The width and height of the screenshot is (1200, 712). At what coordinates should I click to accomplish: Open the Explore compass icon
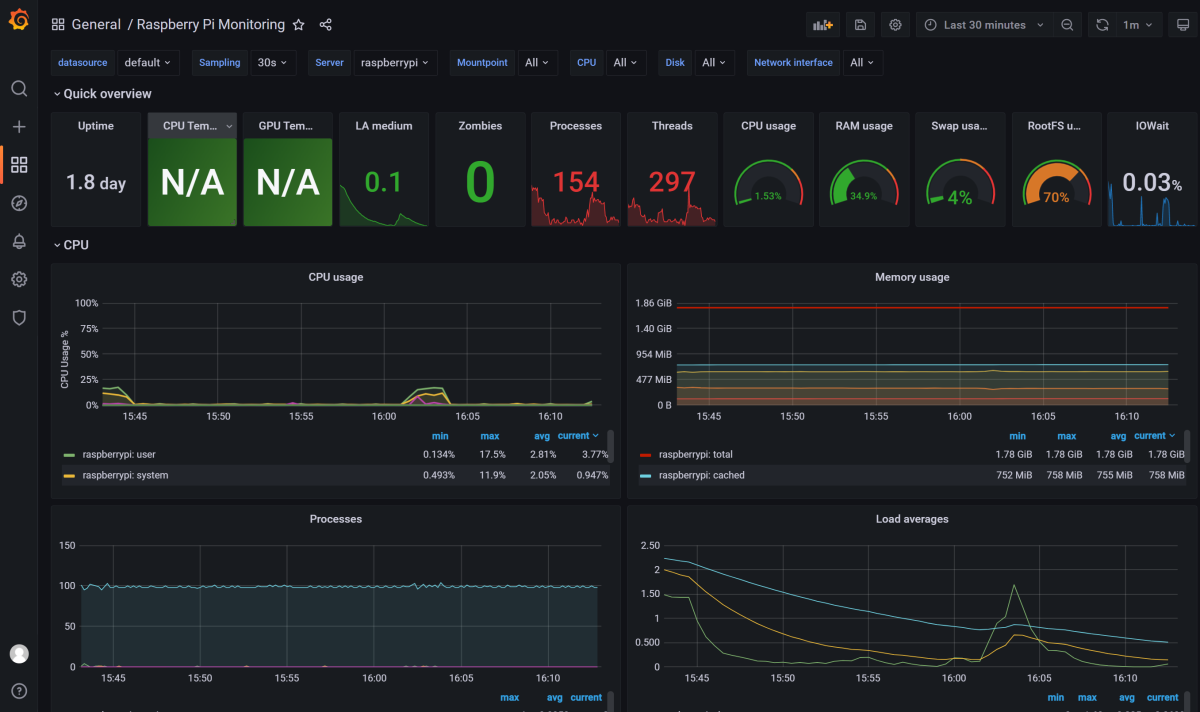click(x=18, y=203)
